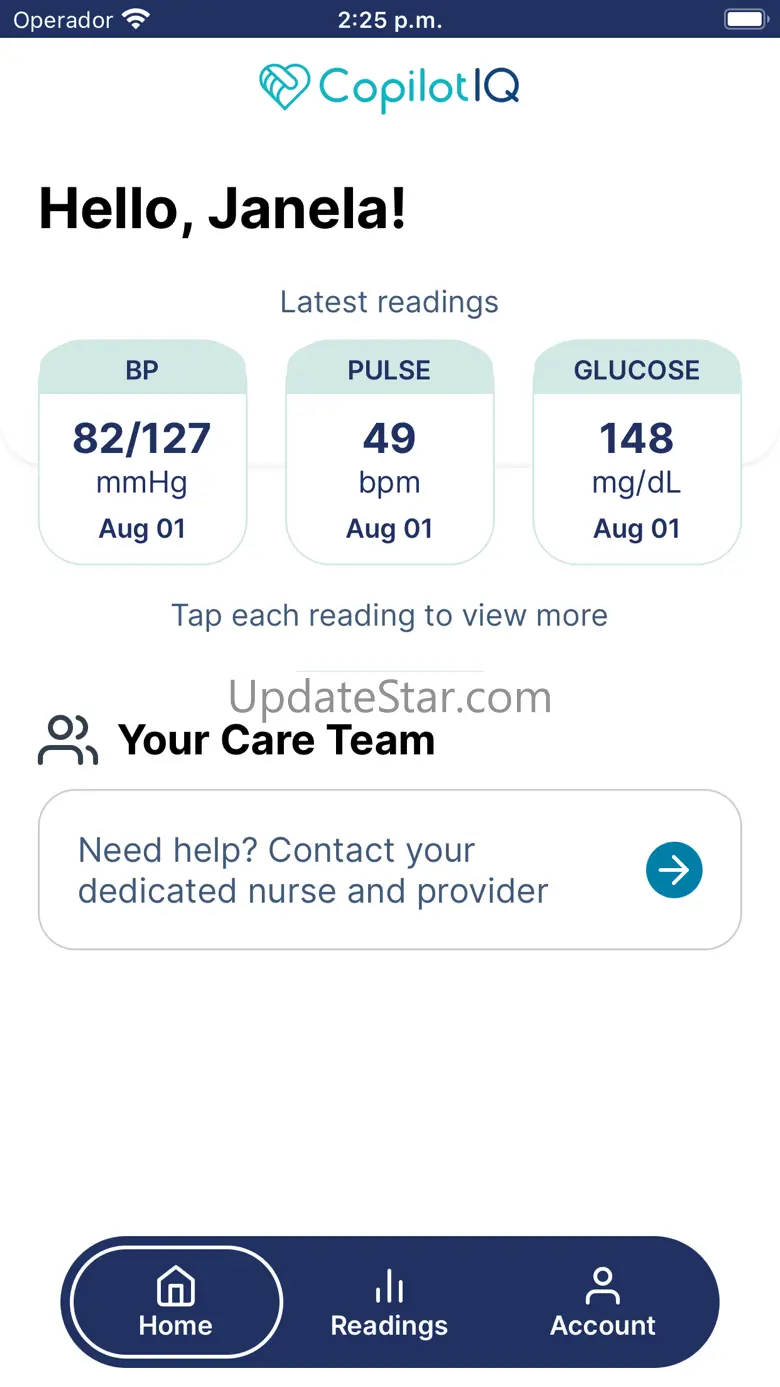This screenshot has width=780, height=1387.
Task: Open the Pulse reading card
Action: 390,452
